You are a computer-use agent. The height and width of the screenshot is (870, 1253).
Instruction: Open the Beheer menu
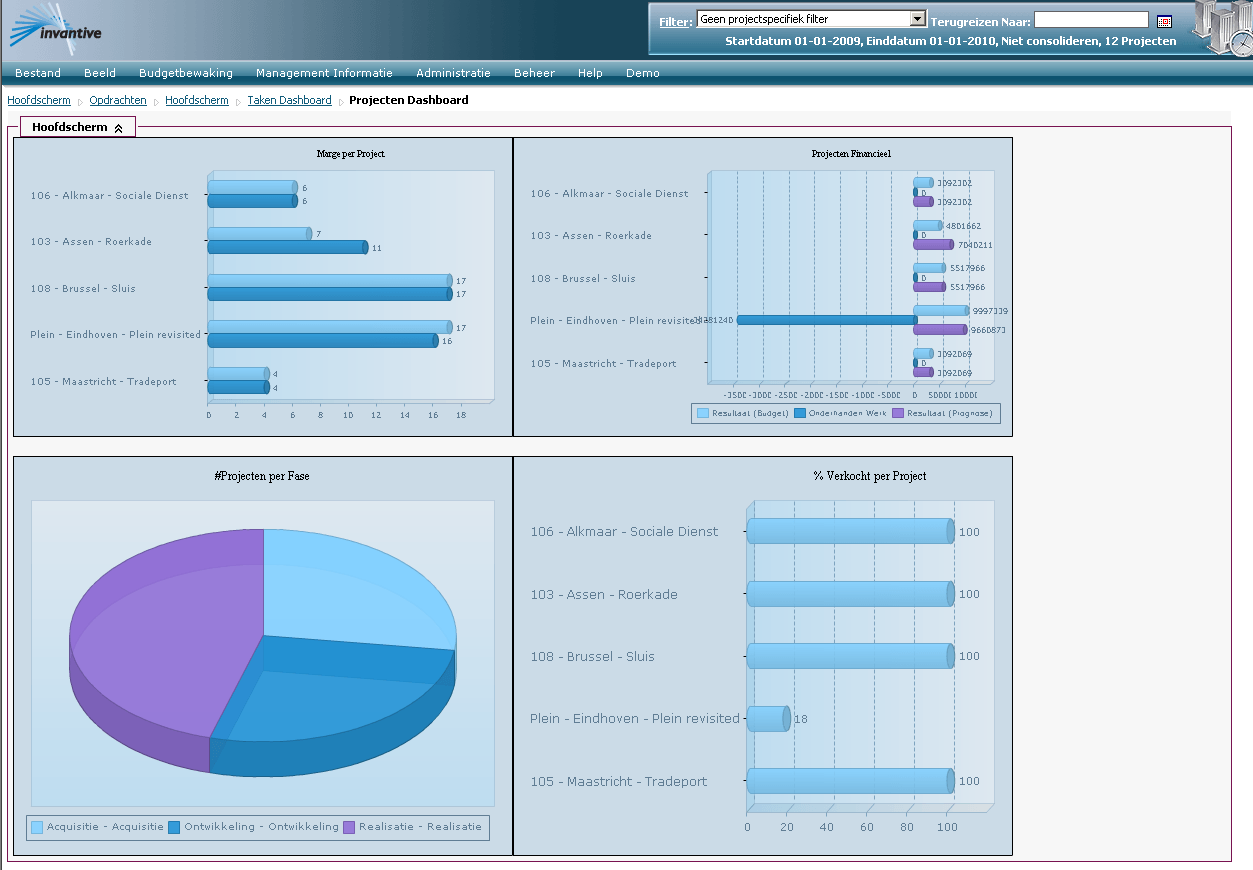click(533, 72)
